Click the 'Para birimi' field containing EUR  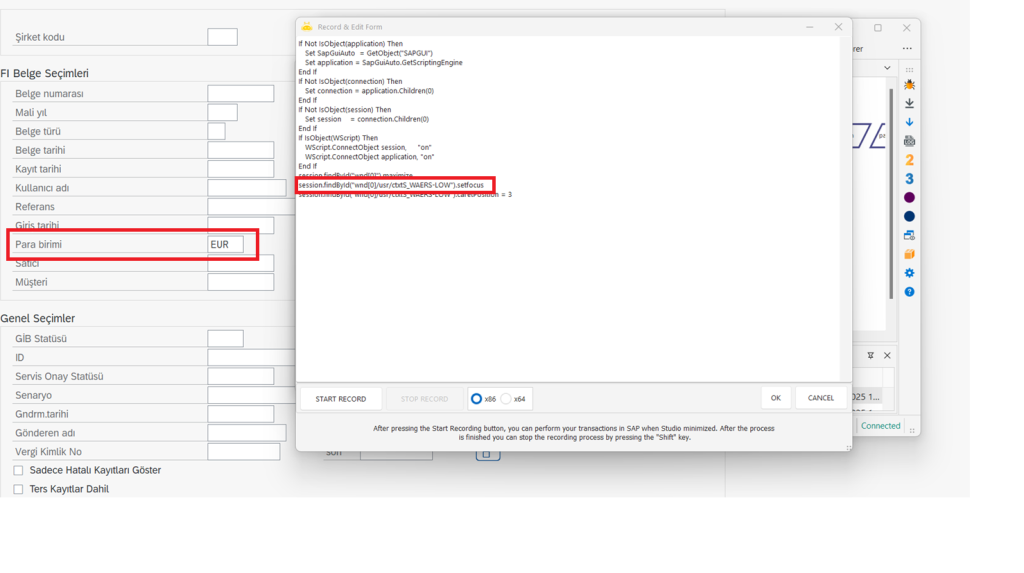pos(225,245)
